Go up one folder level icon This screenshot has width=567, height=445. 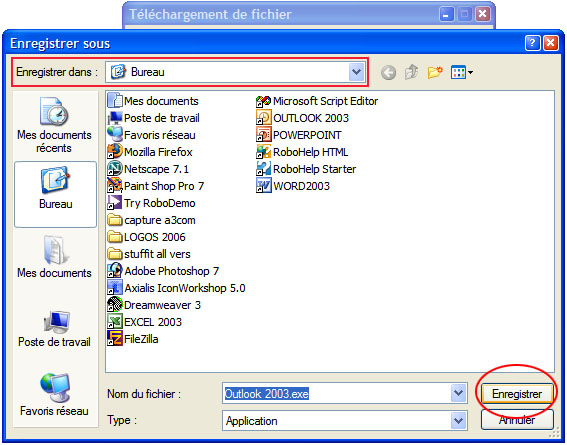click(x=411, y=72)
